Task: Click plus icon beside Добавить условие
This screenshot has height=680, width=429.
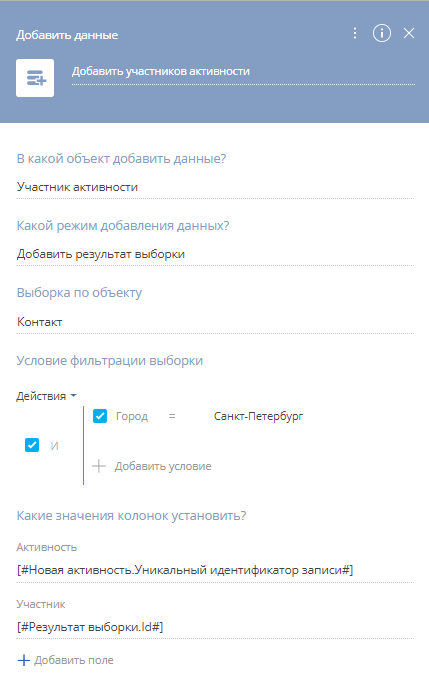Action: (x=99, y=466)
